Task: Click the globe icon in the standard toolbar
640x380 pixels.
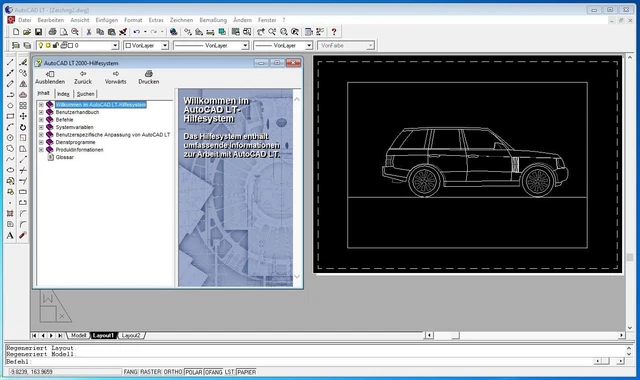Action: [x=173, y=31]
